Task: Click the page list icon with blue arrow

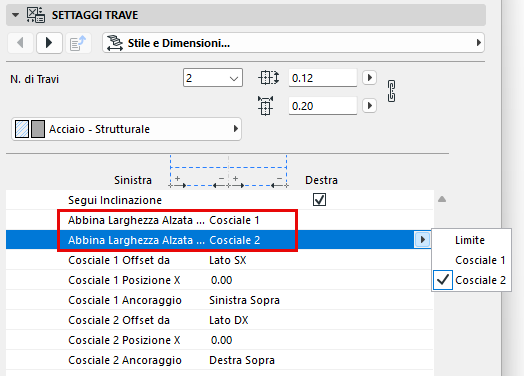Action: pyautogui.click(x=78, y=43)
